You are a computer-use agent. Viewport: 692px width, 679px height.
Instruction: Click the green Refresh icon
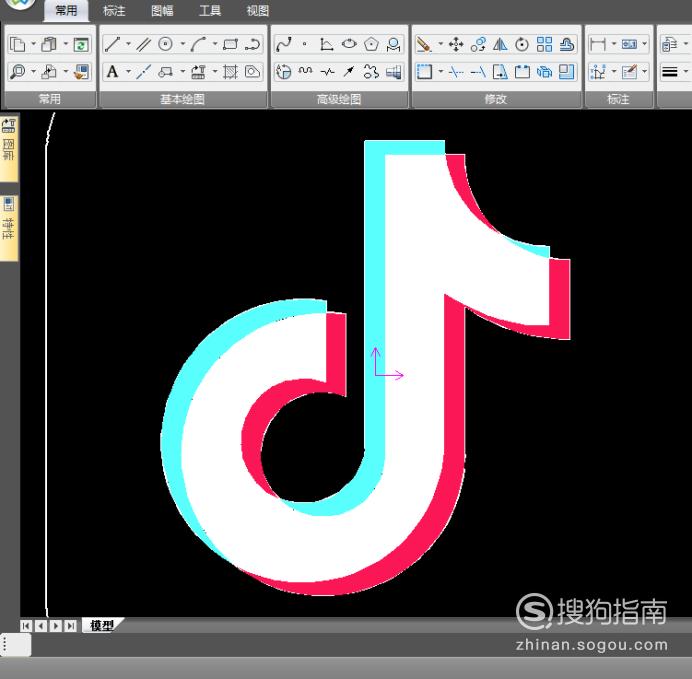(81, 44)
